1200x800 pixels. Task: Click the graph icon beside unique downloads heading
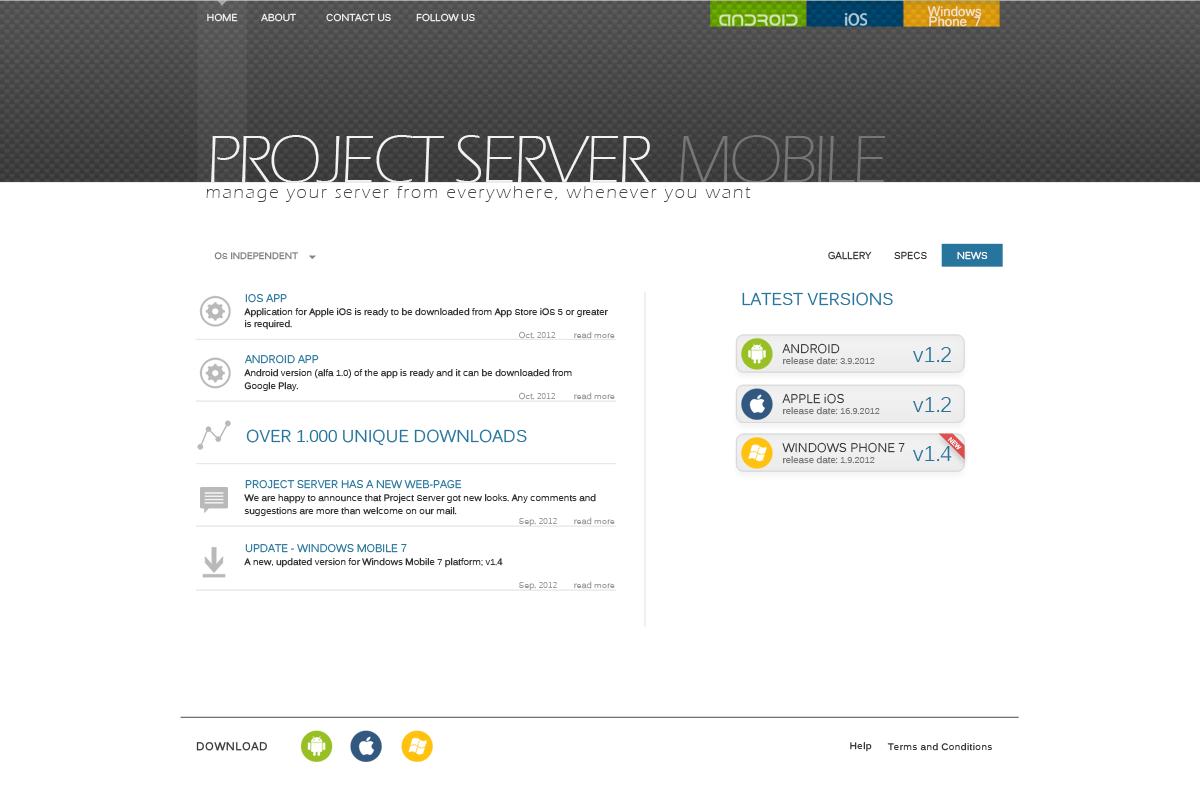click(214, 435)
